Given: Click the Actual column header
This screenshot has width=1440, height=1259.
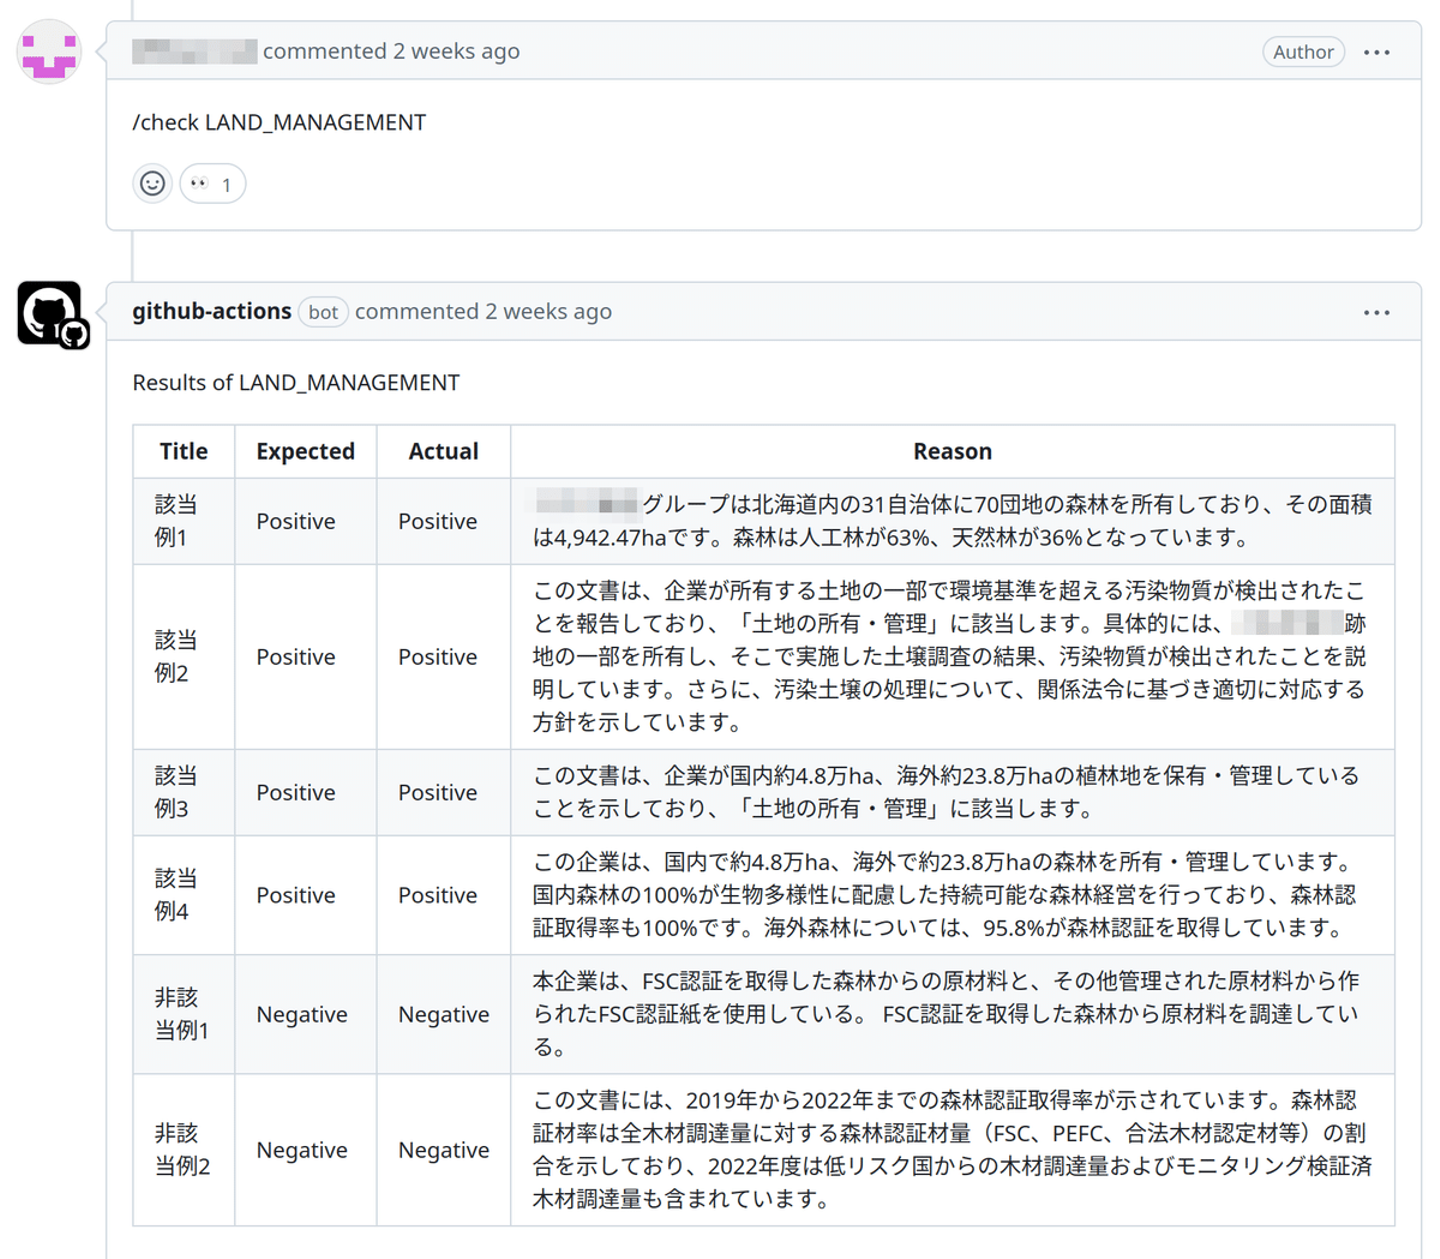Looking at the screenshot, I should point(443,452).
